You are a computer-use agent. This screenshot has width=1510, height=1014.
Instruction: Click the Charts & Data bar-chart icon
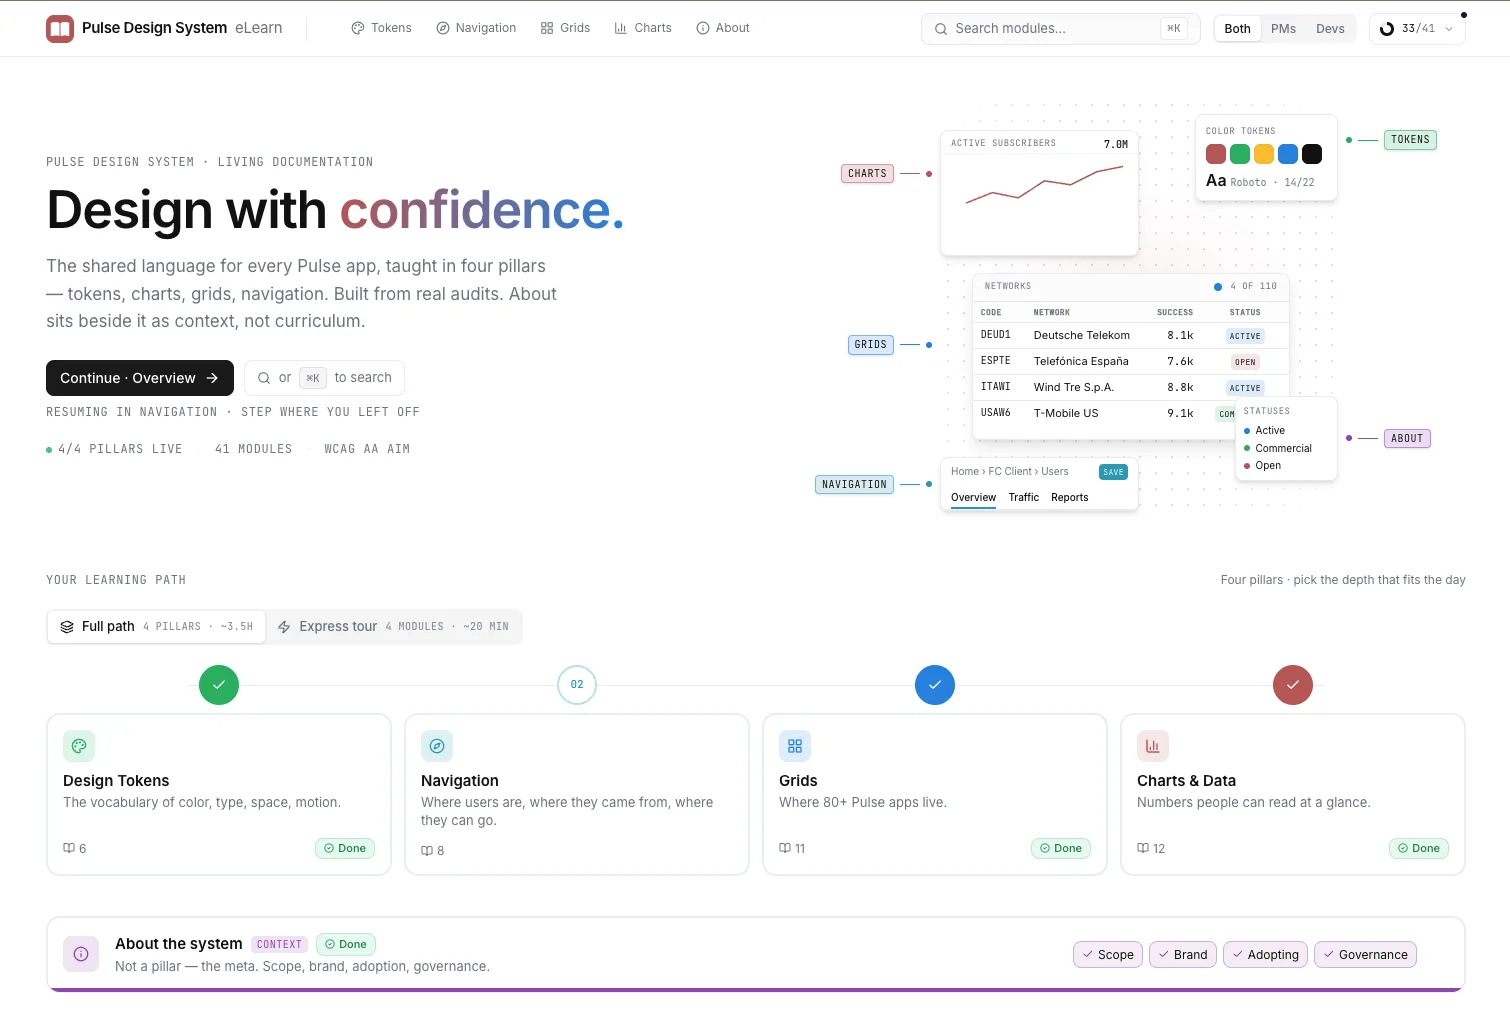[x=1153, y=746]
